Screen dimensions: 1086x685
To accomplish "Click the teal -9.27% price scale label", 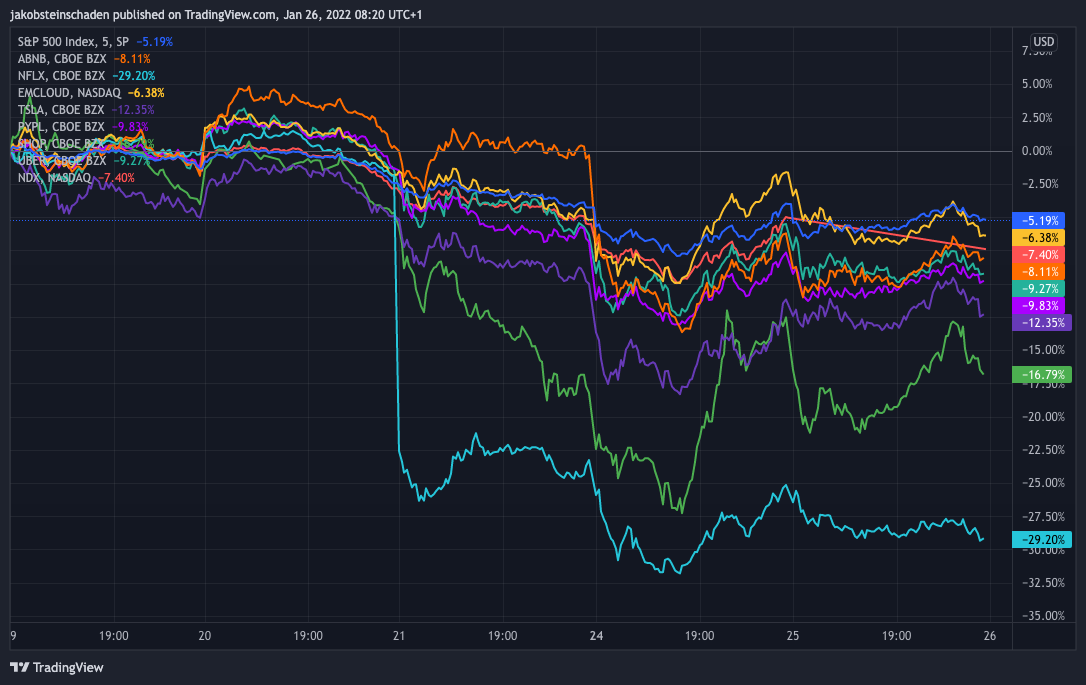I will (1039, 289).
